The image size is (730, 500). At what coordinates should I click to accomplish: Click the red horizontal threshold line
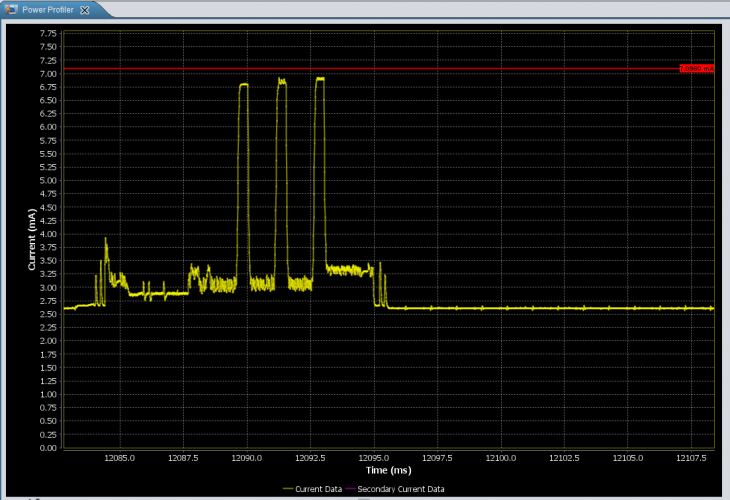point(400,69)
